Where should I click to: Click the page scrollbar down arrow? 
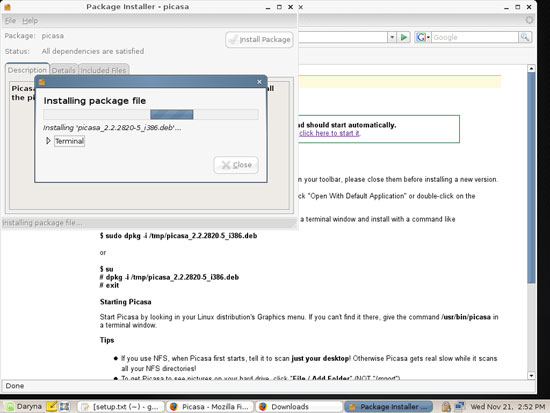(x=531, y=375)
